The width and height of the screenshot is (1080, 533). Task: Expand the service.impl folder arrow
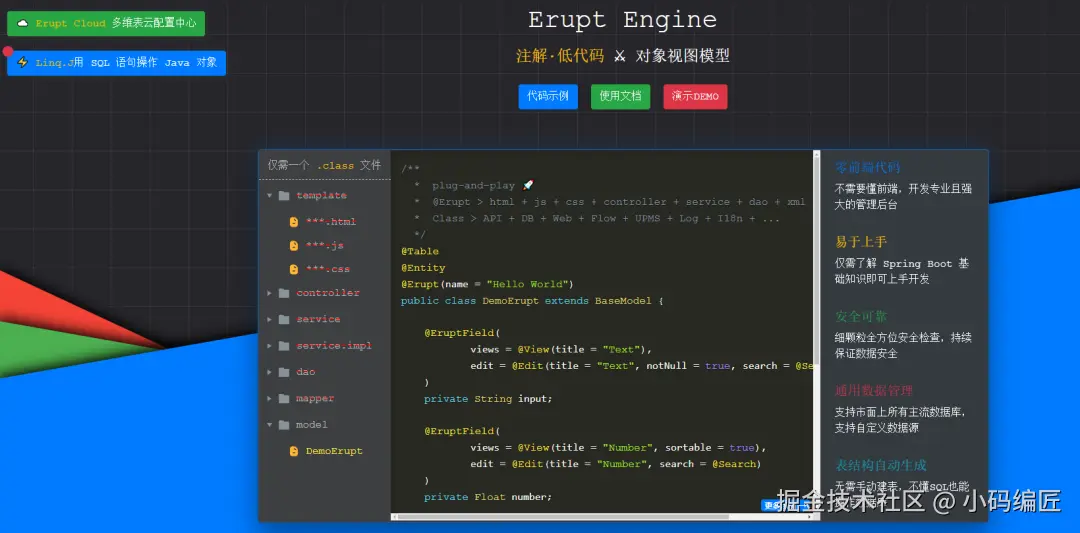tap(270, 346)
